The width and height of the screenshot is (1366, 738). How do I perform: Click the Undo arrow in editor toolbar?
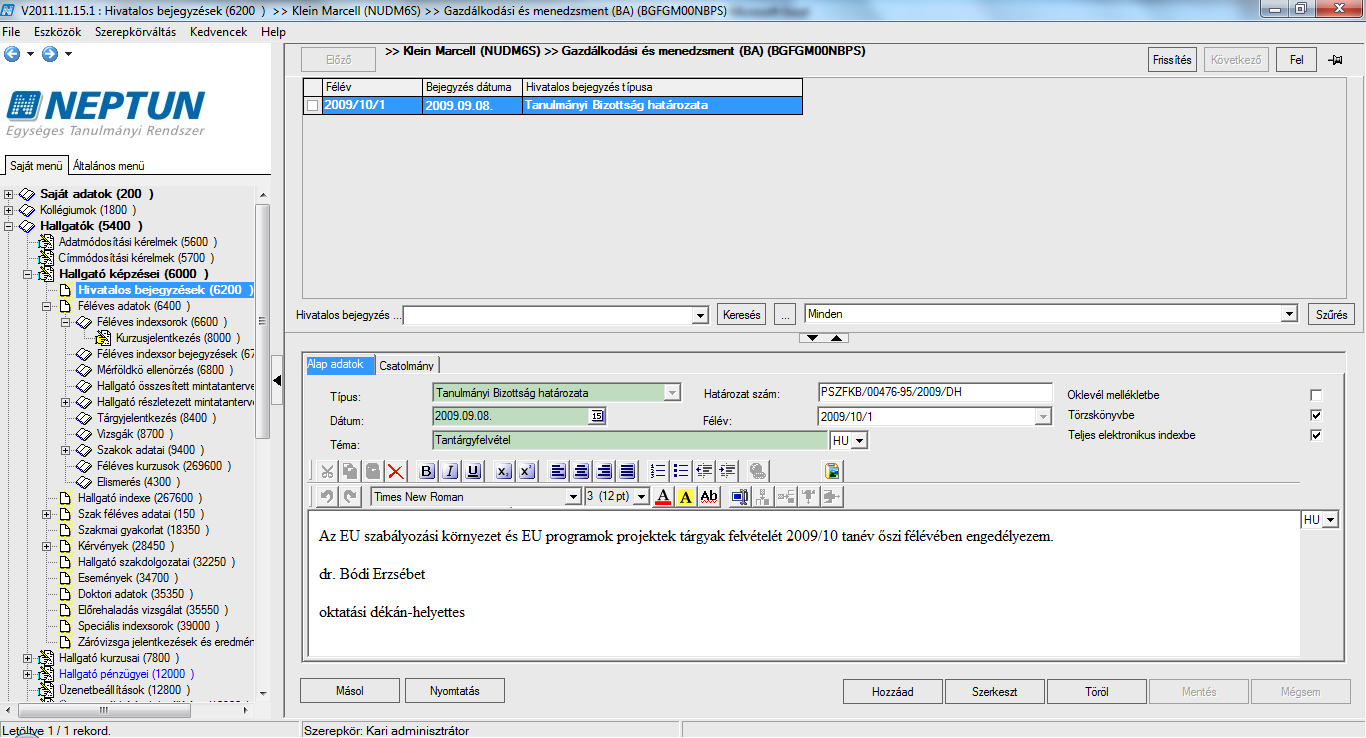click(327, 496)
